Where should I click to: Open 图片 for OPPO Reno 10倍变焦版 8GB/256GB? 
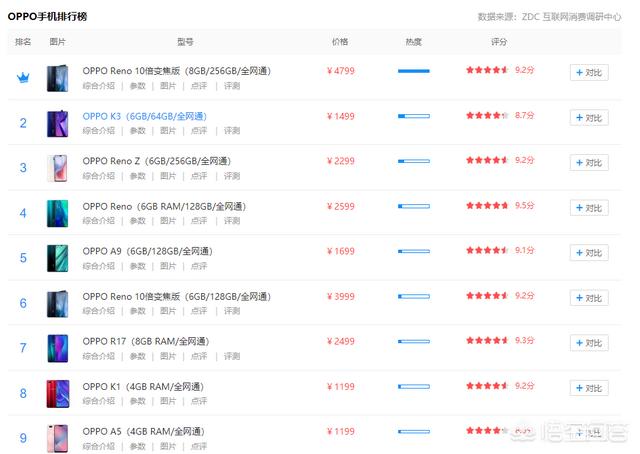(x=168, y=86)
